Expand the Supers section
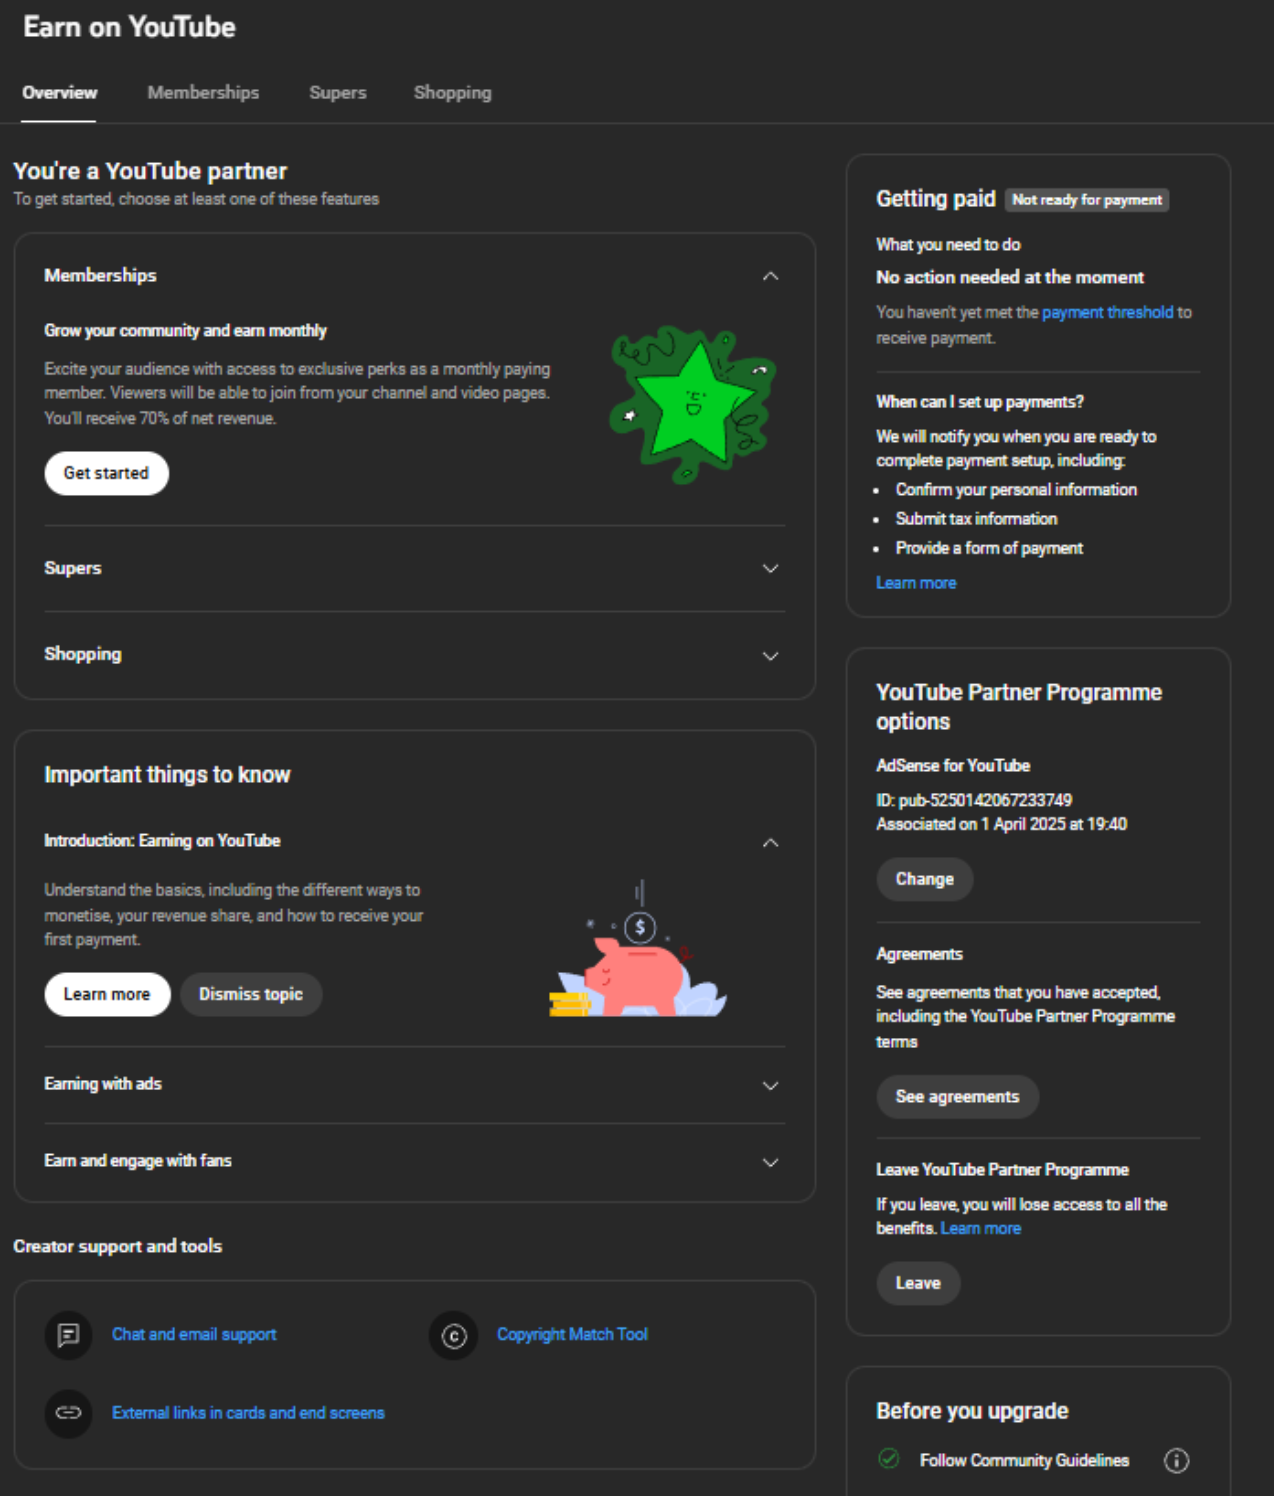Viewport: 1274px width, 1496px height. [770, 569]
